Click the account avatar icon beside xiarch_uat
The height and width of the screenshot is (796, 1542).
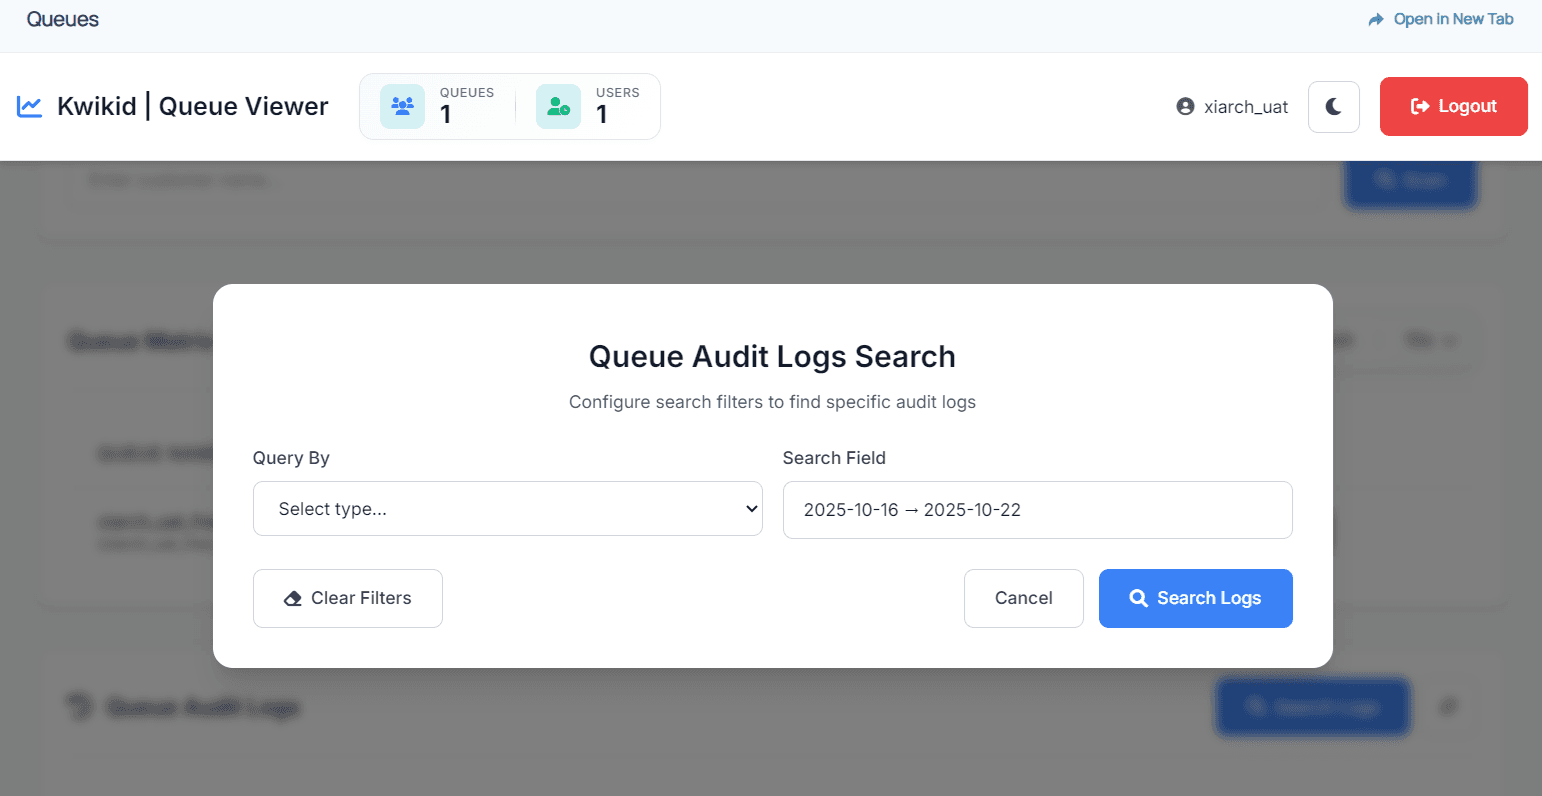pyautogui.click(x=1185, y=106)
